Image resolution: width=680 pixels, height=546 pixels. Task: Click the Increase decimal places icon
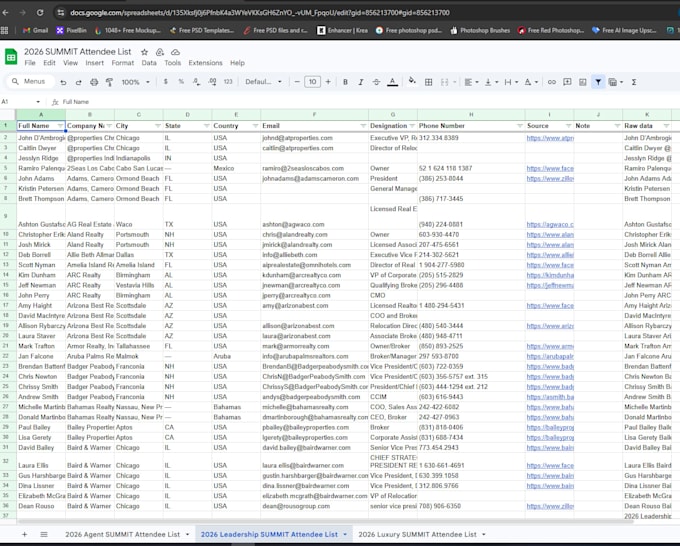[212, 82]
